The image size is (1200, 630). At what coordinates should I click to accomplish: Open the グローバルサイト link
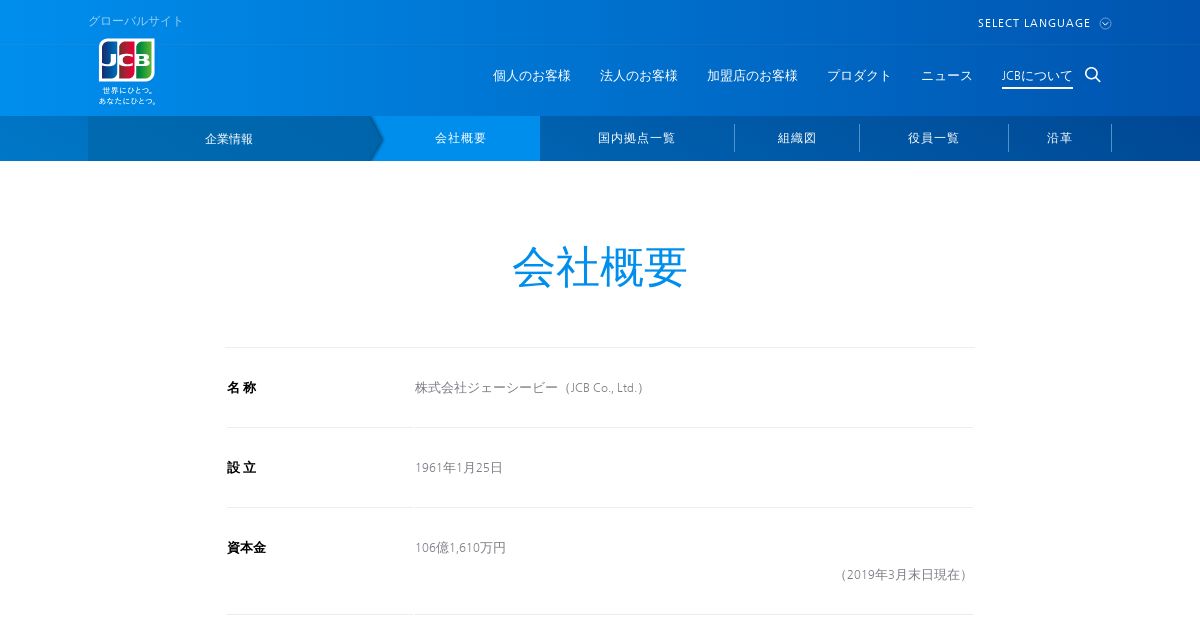coord(136,21)
